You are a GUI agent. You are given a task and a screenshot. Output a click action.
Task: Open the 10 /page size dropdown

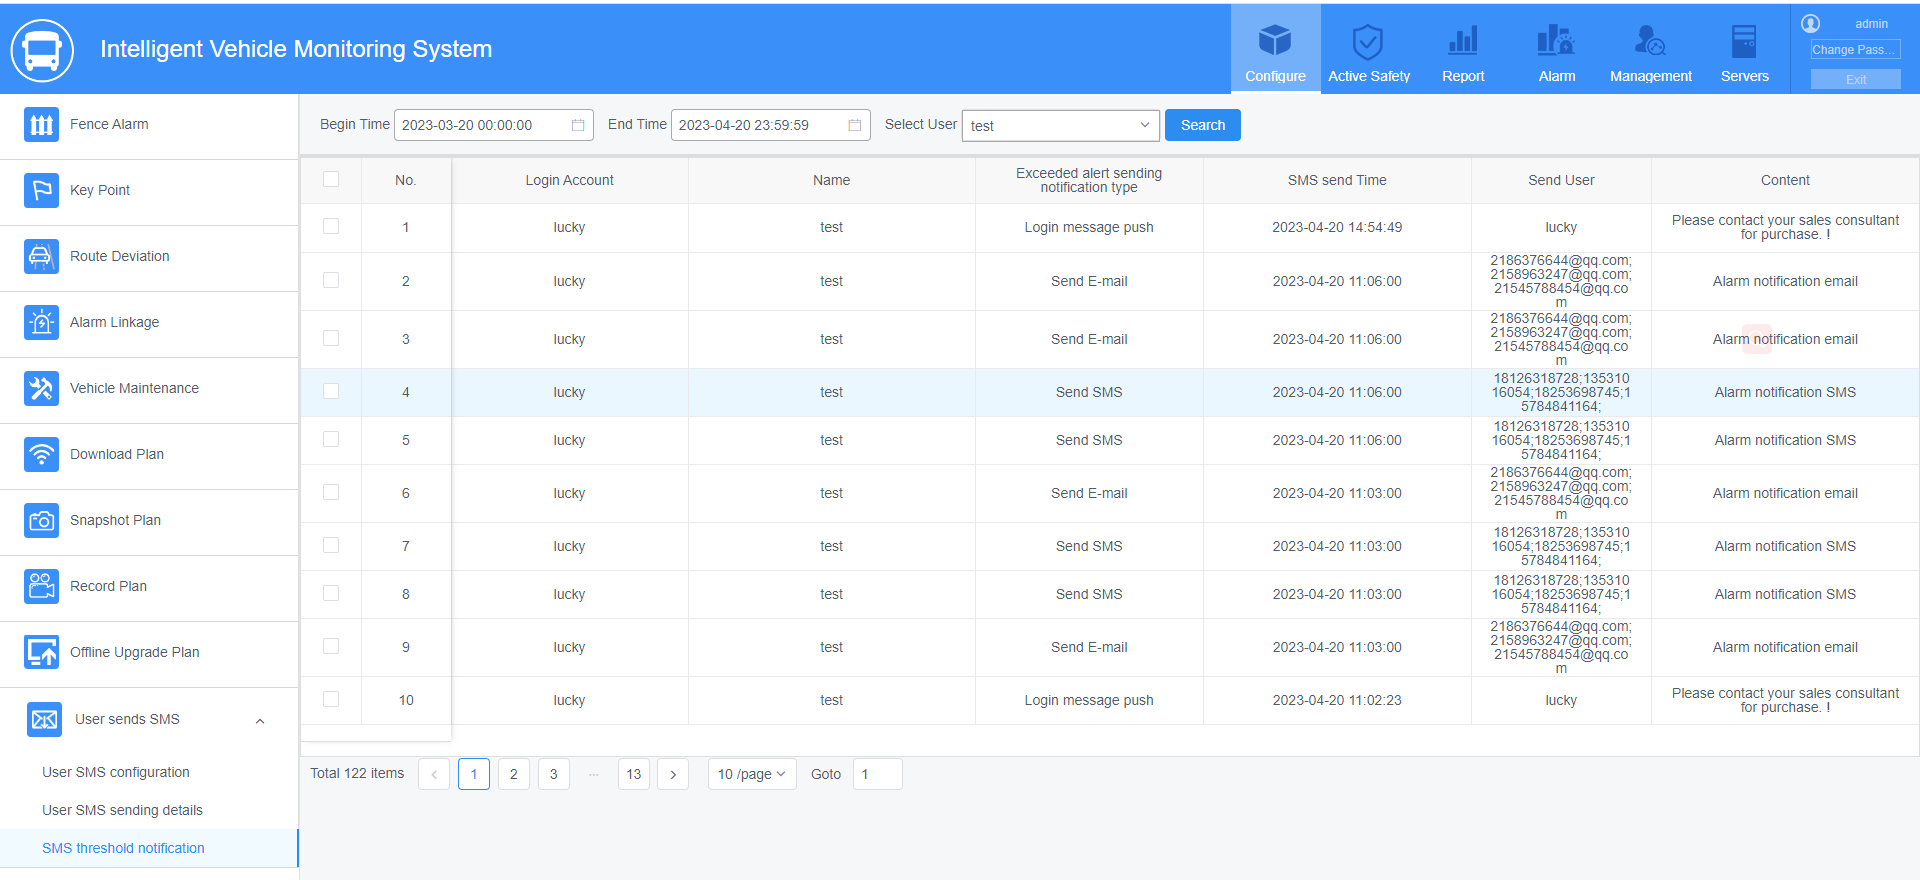pos(752,774)
